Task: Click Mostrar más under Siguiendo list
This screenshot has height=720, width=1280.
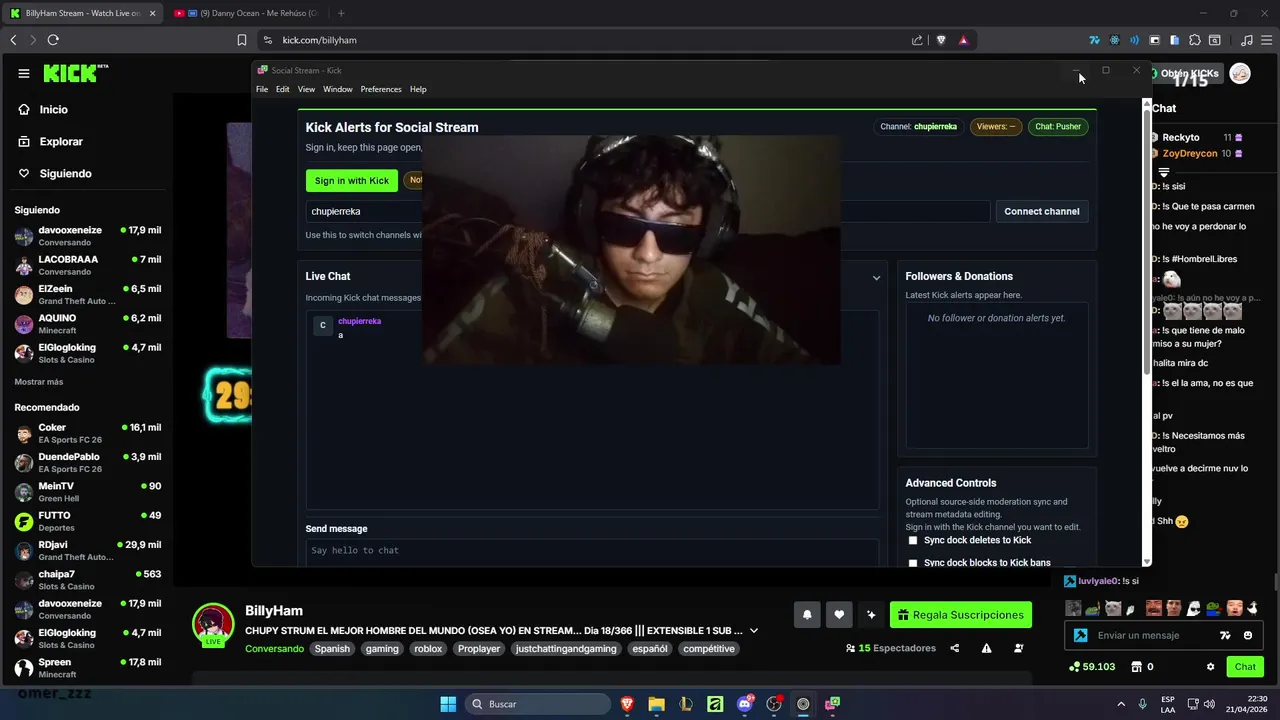Action: point(38,382)
